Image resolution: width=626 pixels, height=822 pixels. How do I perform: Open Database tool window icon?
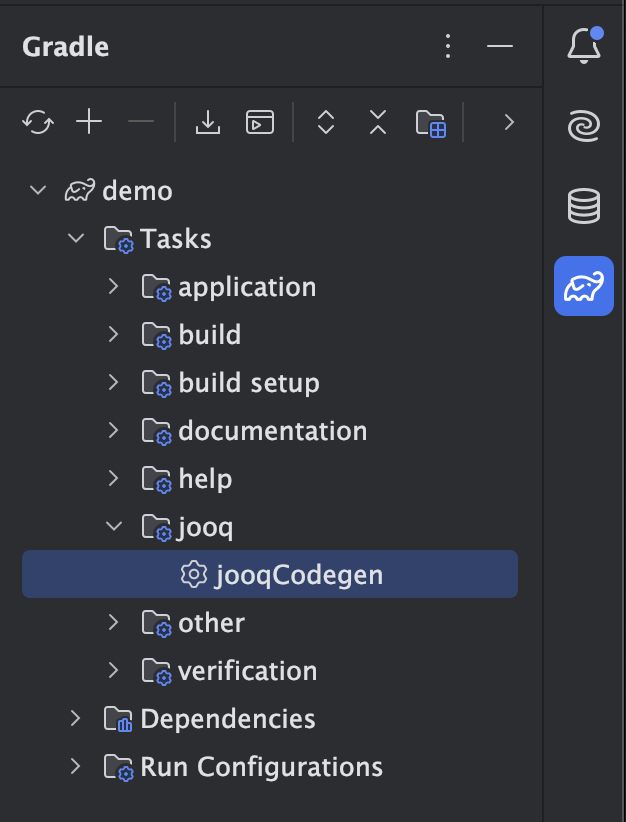pyautogui.click(x=584, y=206)
